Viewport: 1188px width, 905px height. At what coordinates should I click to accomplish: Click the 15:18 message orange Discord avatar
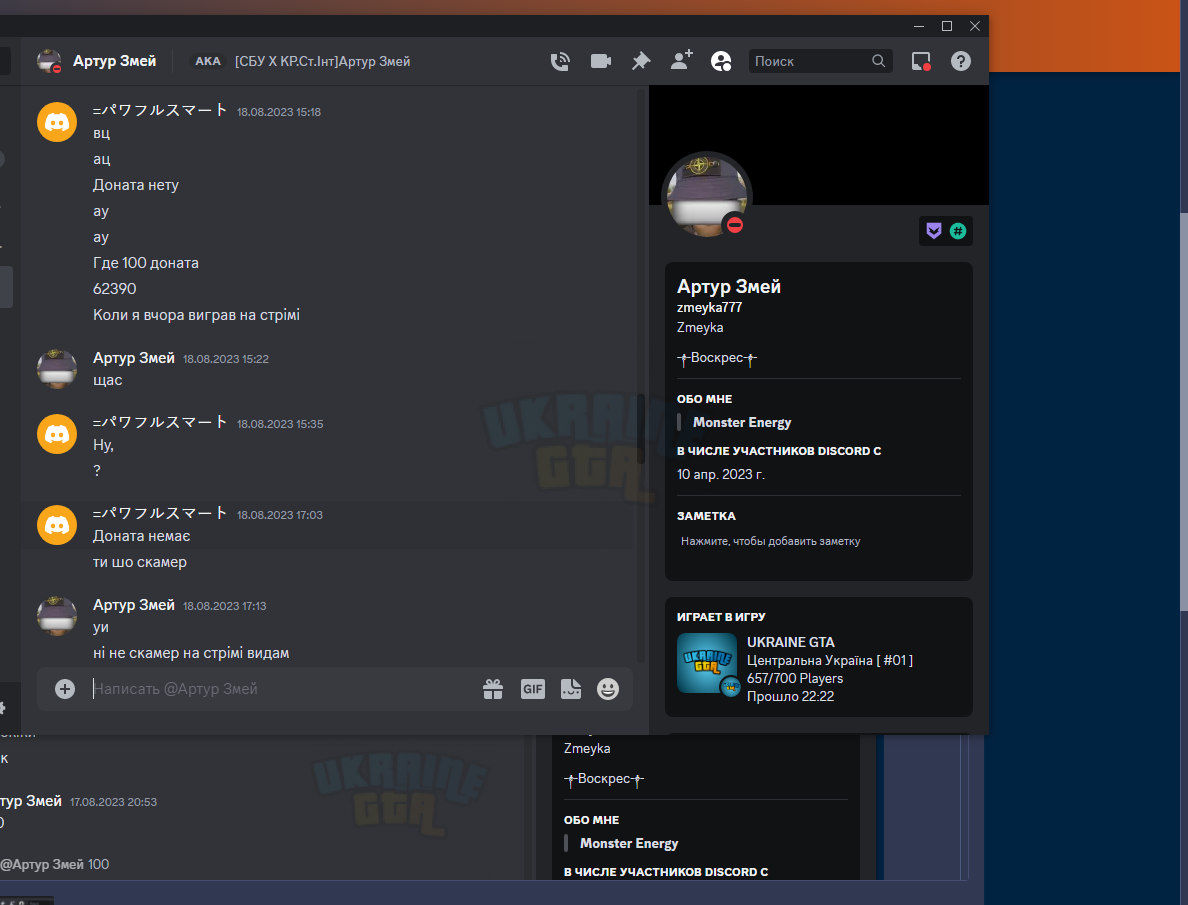coord(57,122)
